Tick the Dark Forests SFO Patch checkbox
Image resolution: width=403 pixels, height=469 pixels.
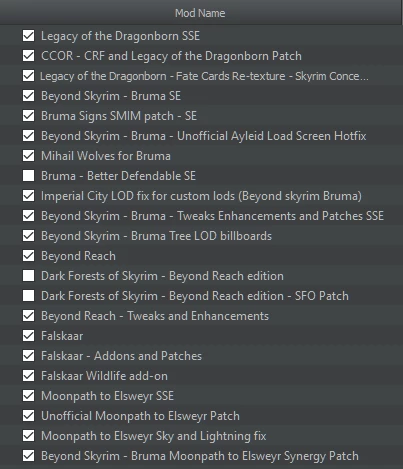[28, 295]
